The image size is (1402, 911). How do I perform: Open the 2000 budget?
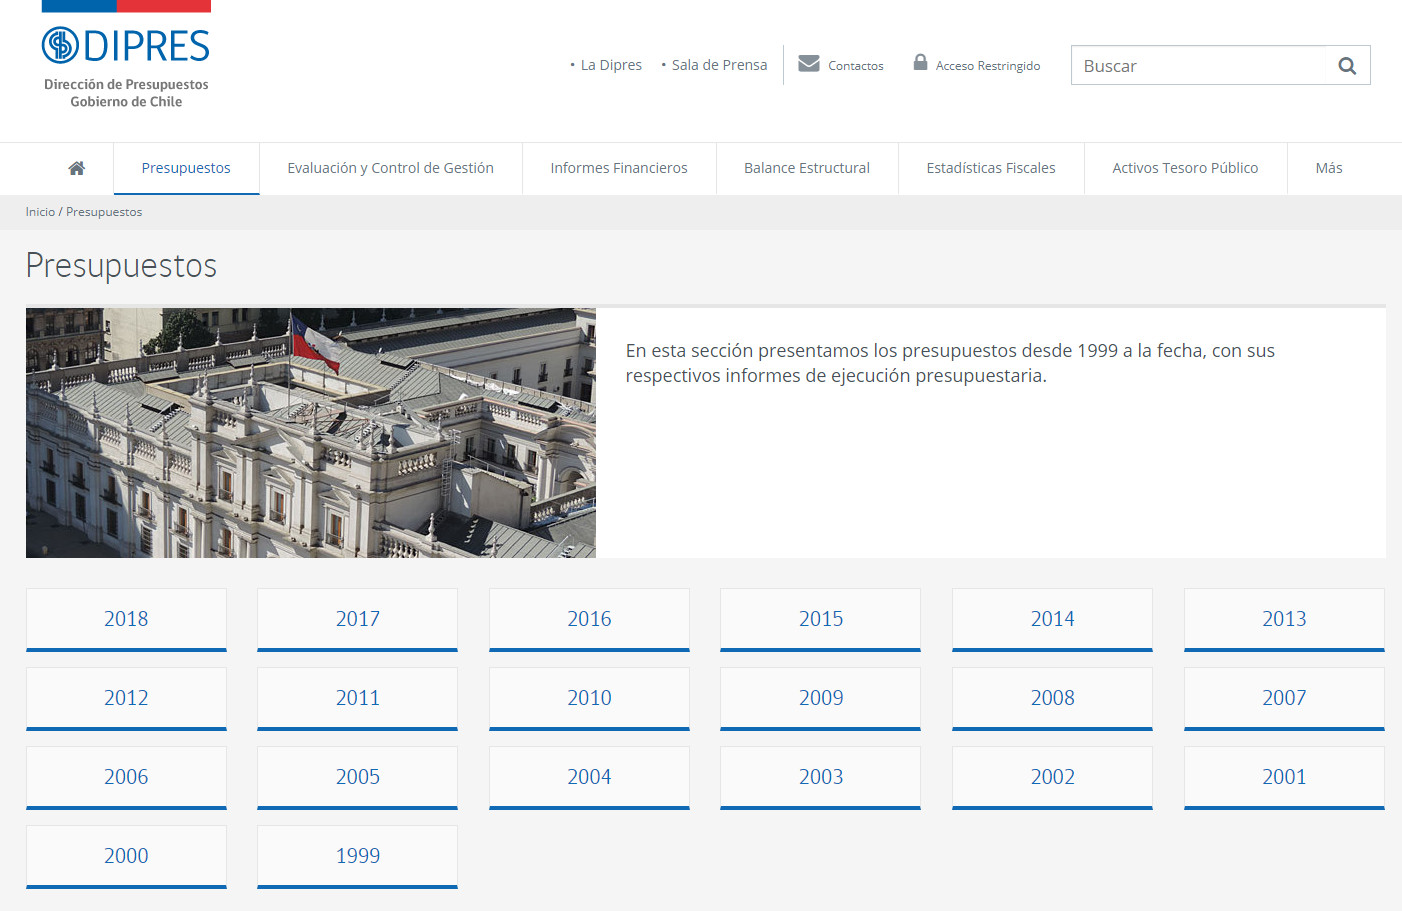(x=126, y=856)
